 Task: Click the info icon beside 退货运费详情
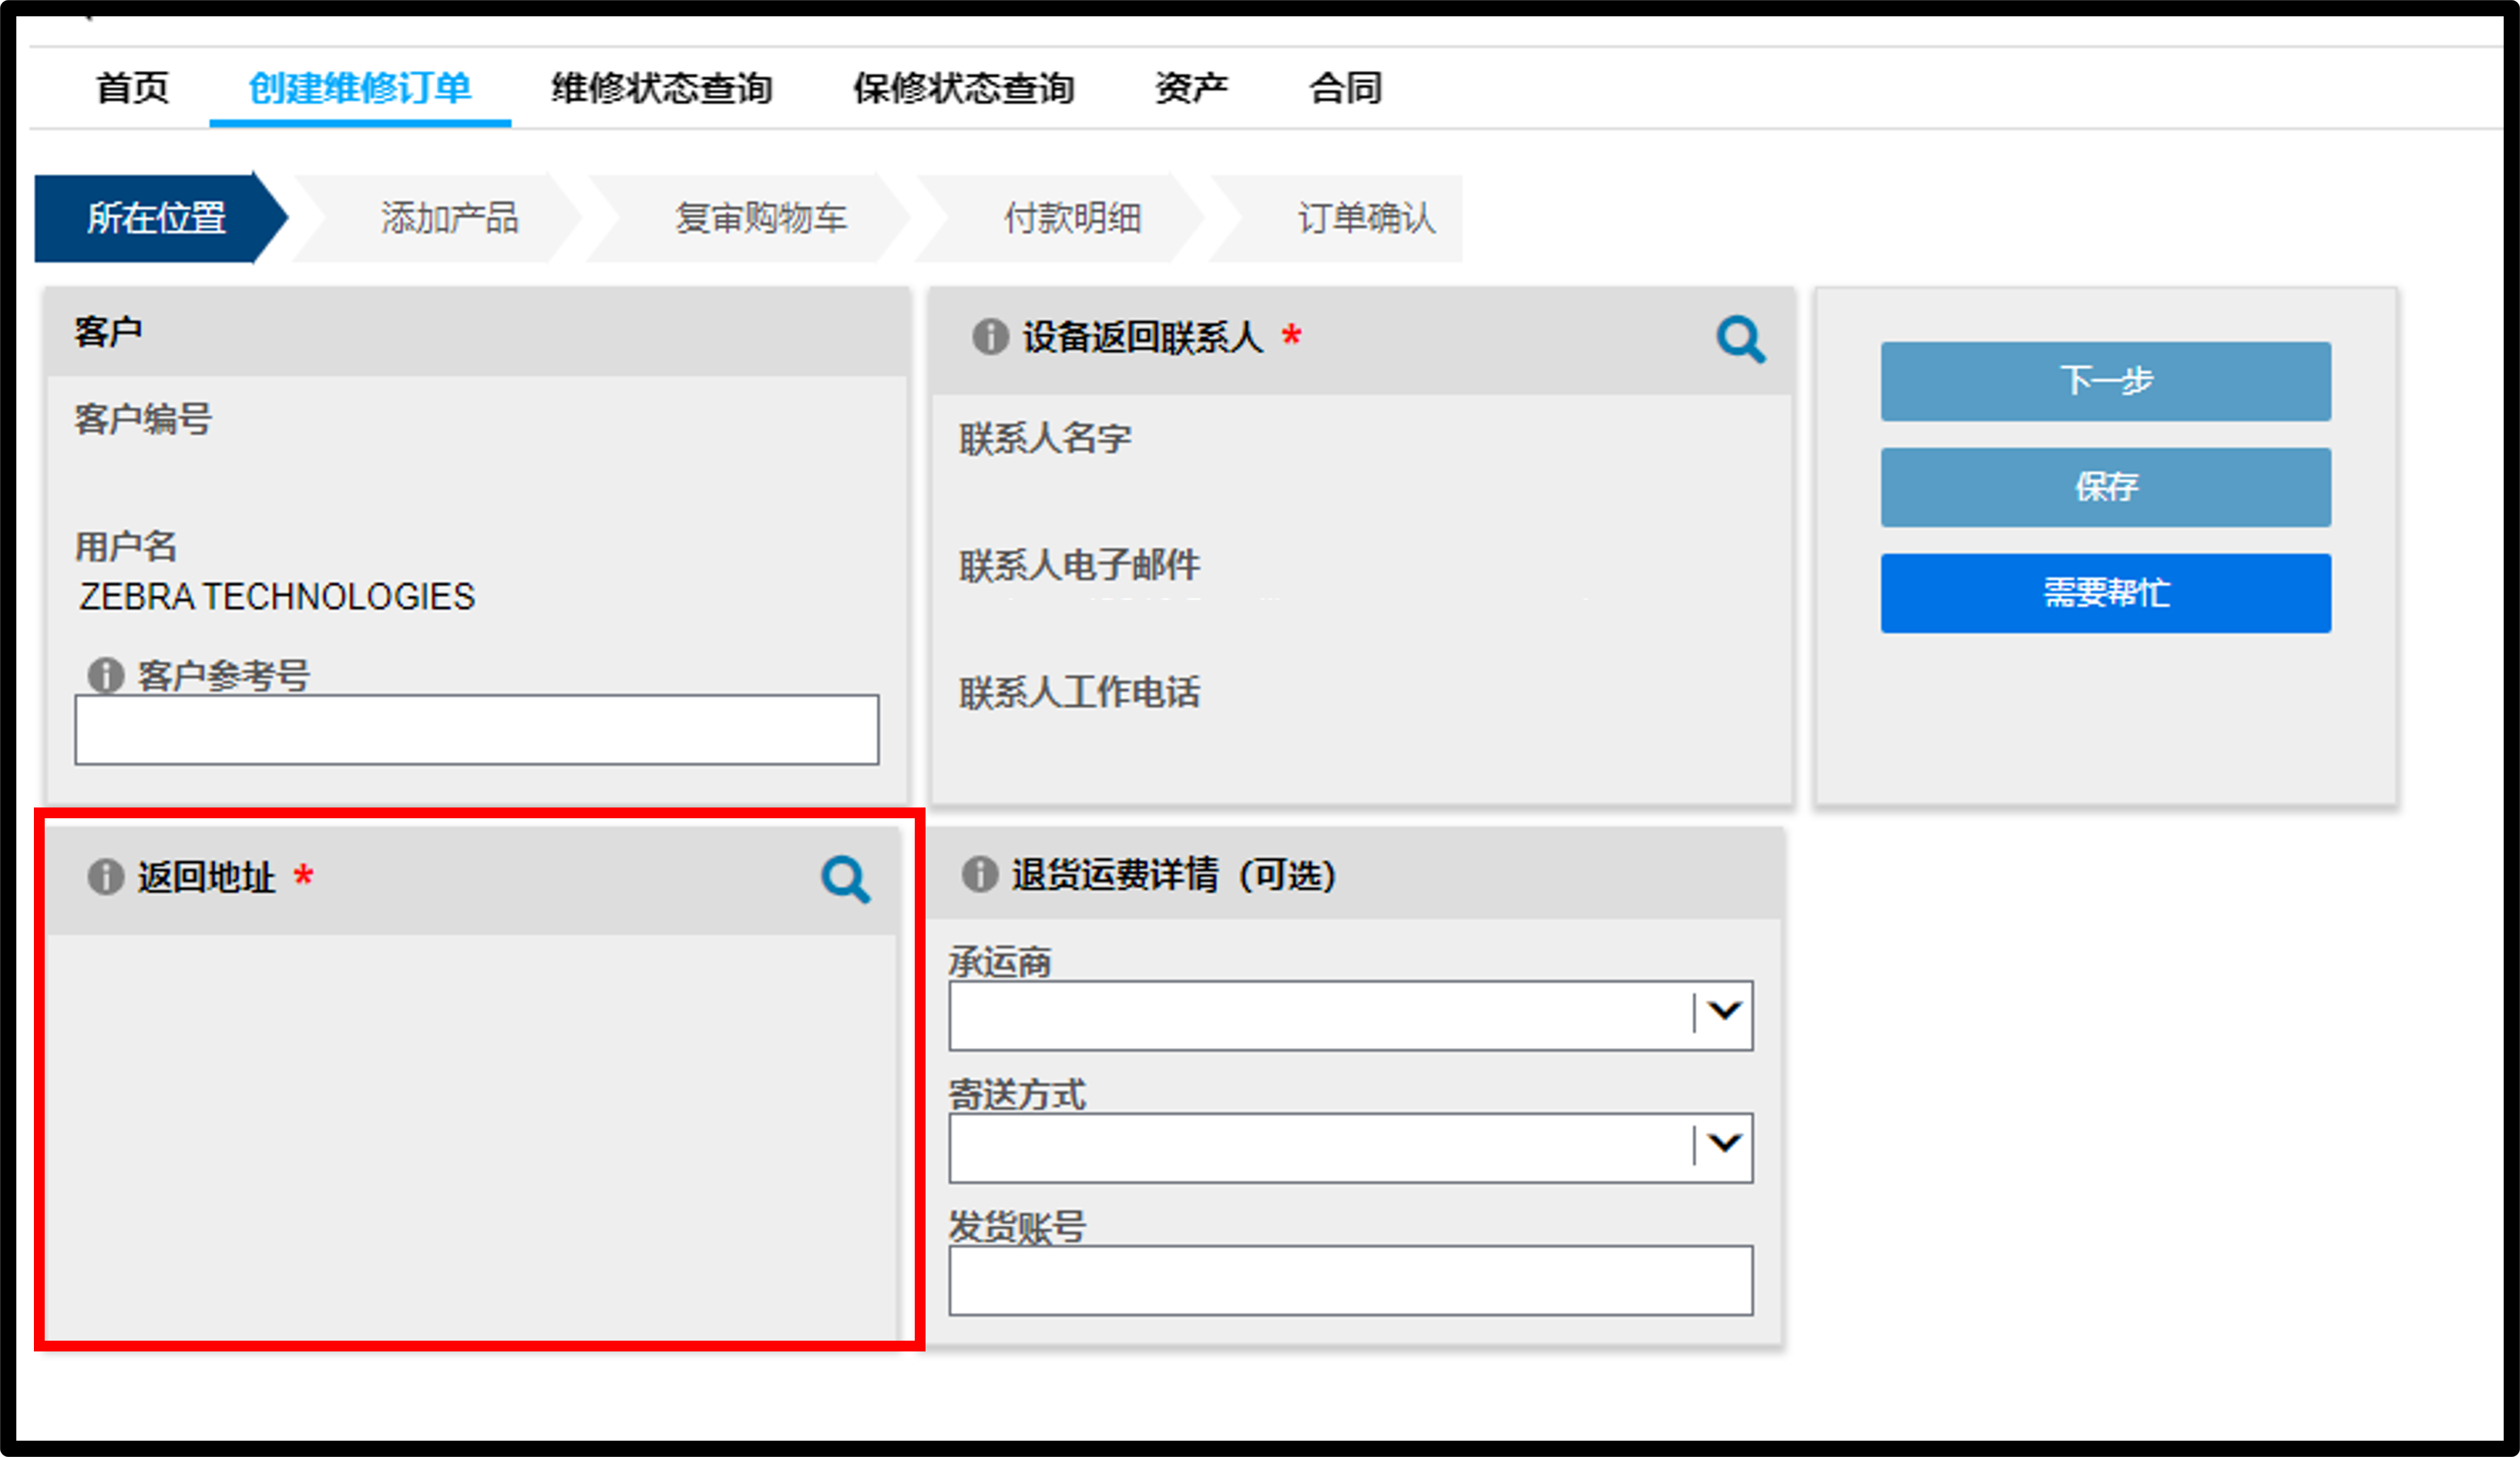tap(980, 874)
